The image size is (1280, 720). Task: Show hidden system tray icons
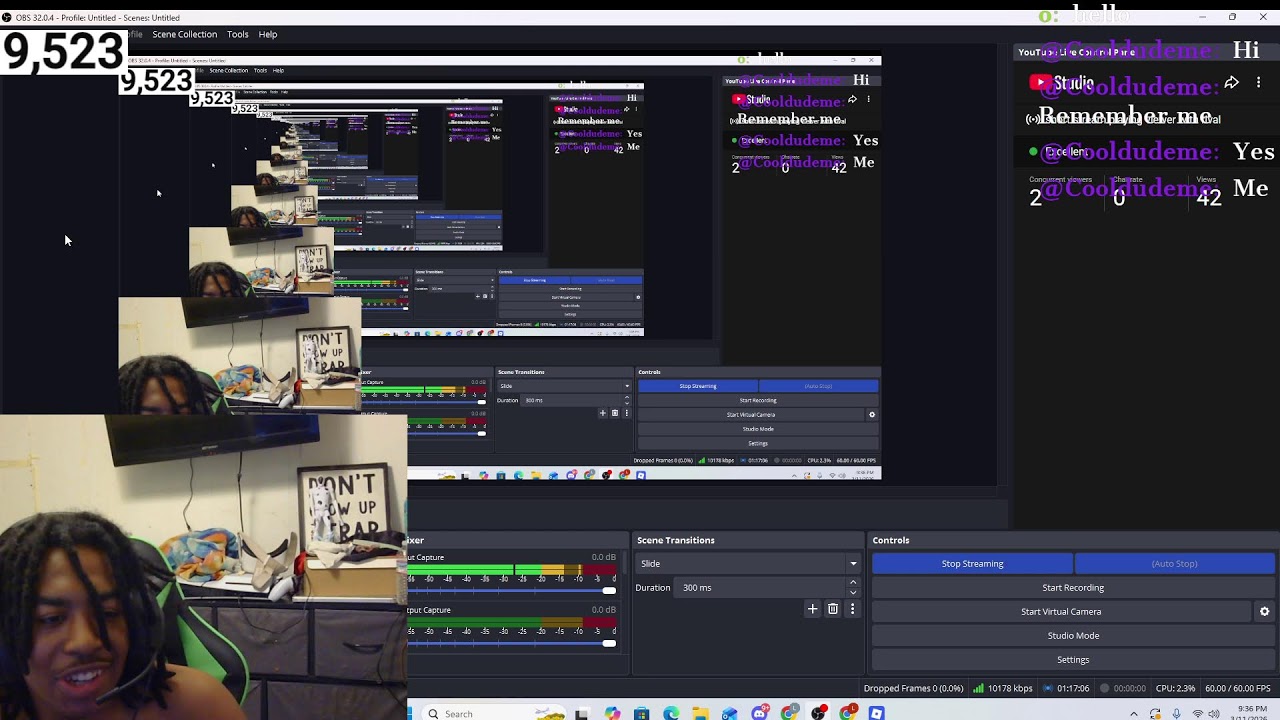click(1134, 714)
